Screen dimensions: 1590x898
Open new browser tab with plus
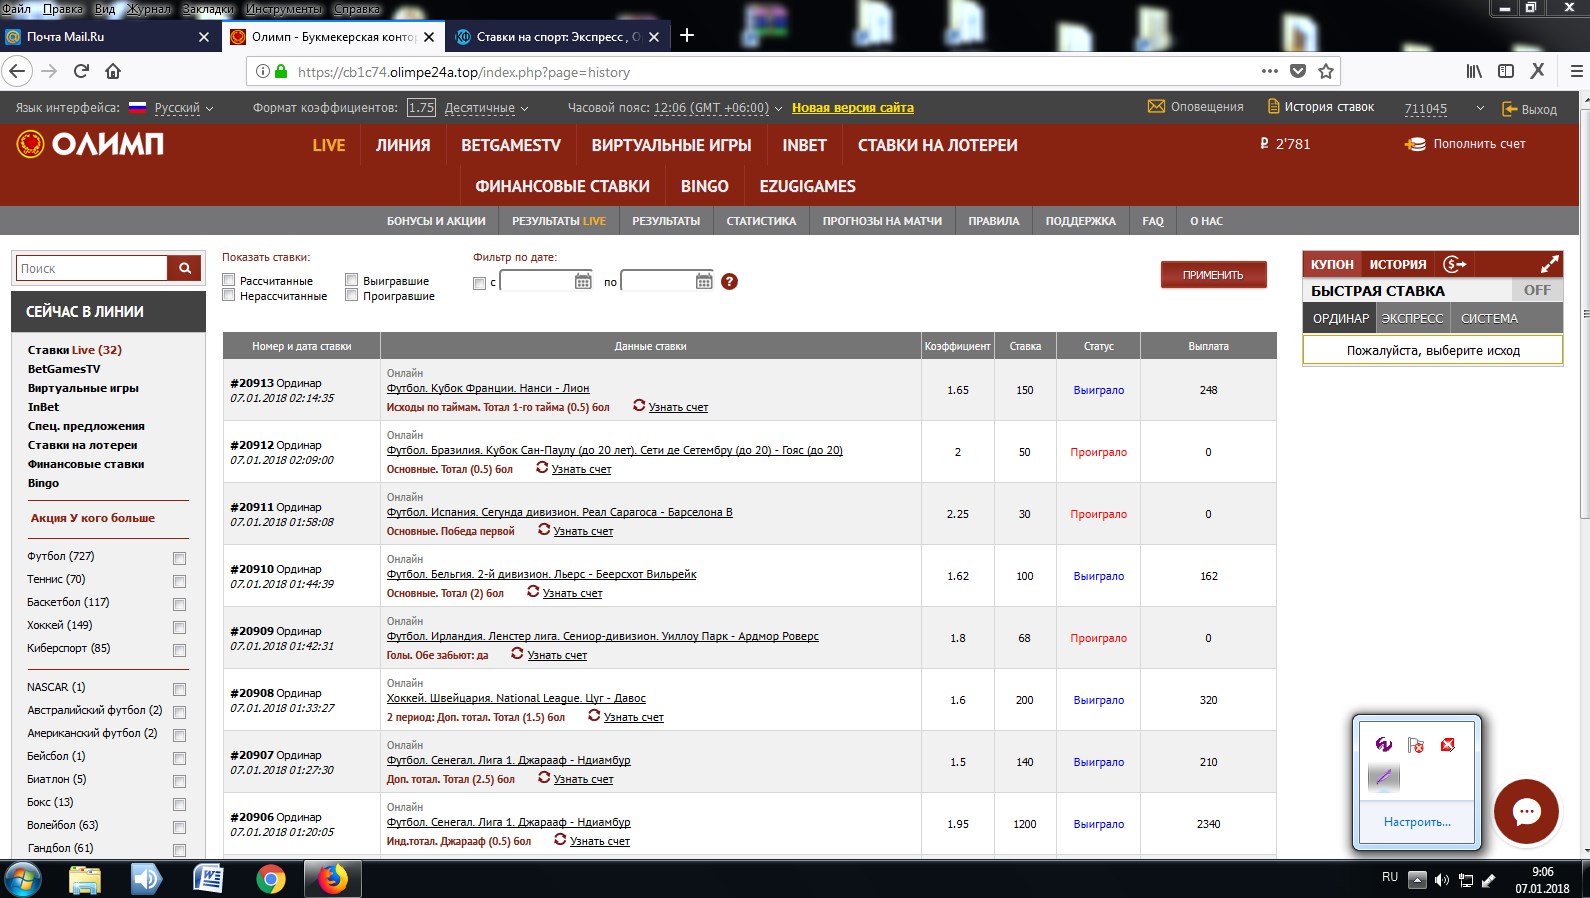coord(687,36)
